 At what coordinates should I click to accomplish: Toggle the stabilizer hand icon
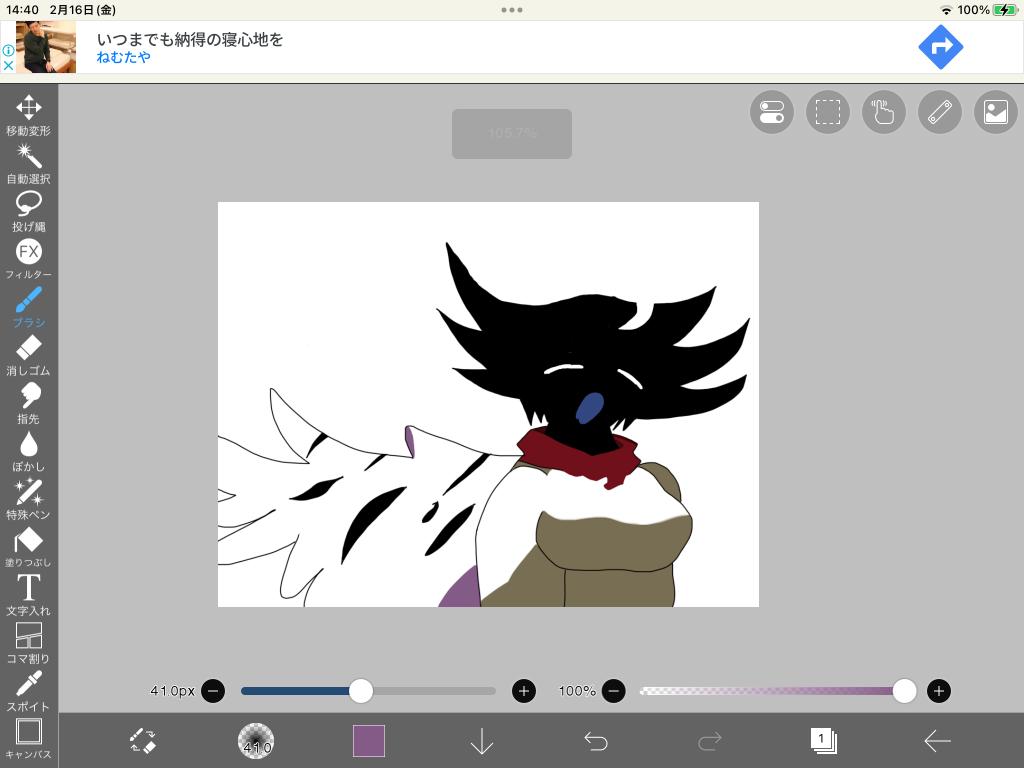click(883, 112)
